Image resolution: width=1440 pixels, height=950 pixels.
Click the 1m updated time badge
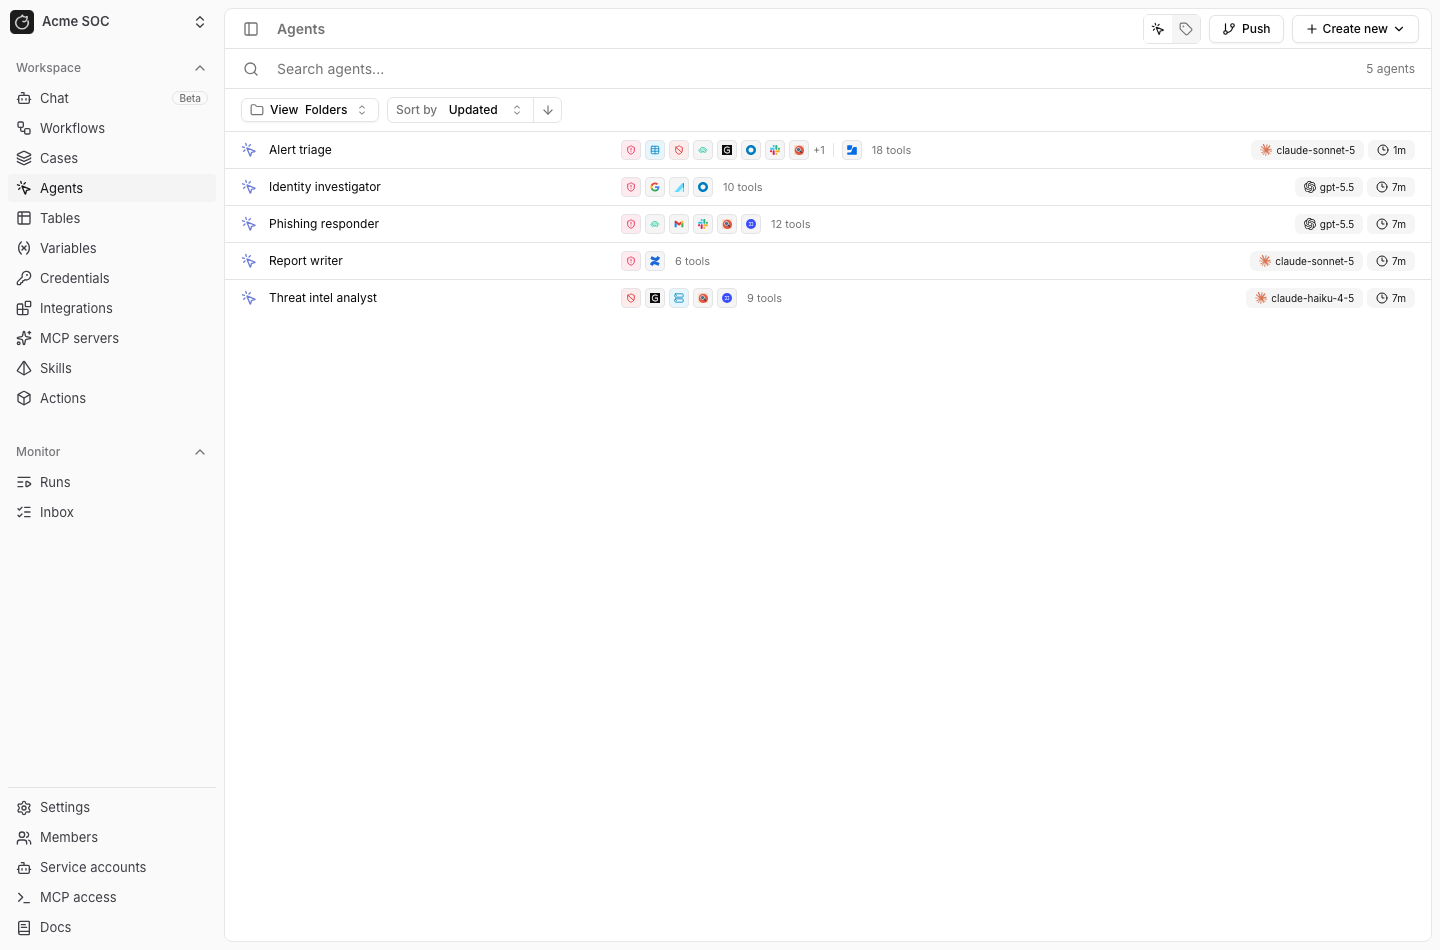pyautogui.click(x=1391, y=150)
